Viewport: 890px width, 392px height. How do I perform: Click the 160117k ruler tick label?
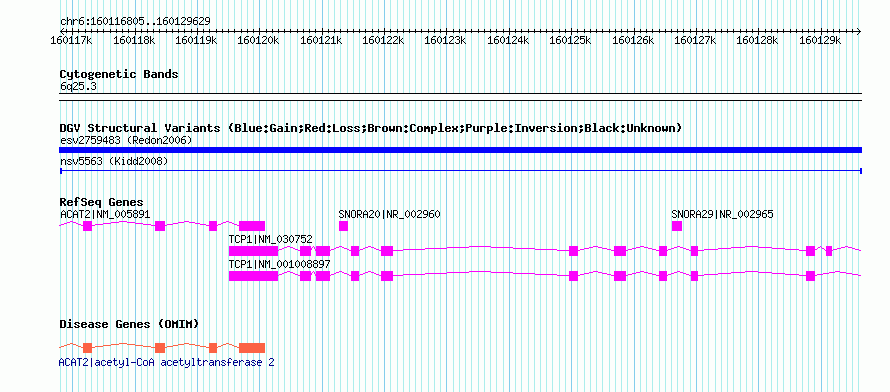coord(72,41)
